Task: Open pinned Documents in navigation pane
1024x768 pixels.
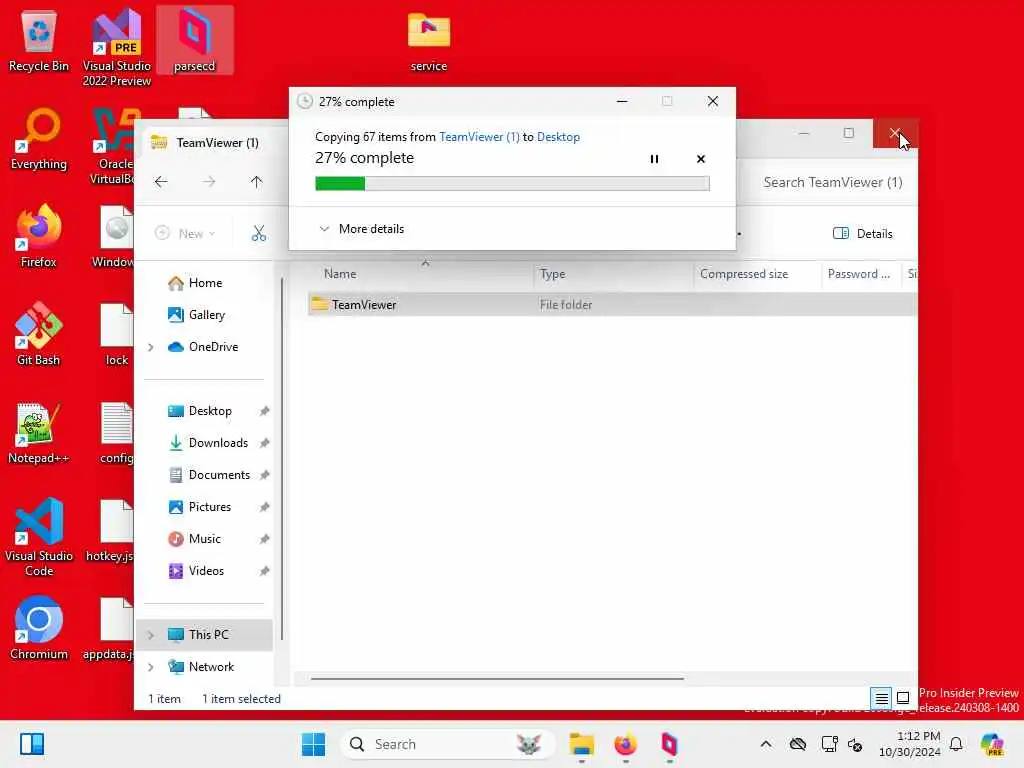Action: coord(219,475)
